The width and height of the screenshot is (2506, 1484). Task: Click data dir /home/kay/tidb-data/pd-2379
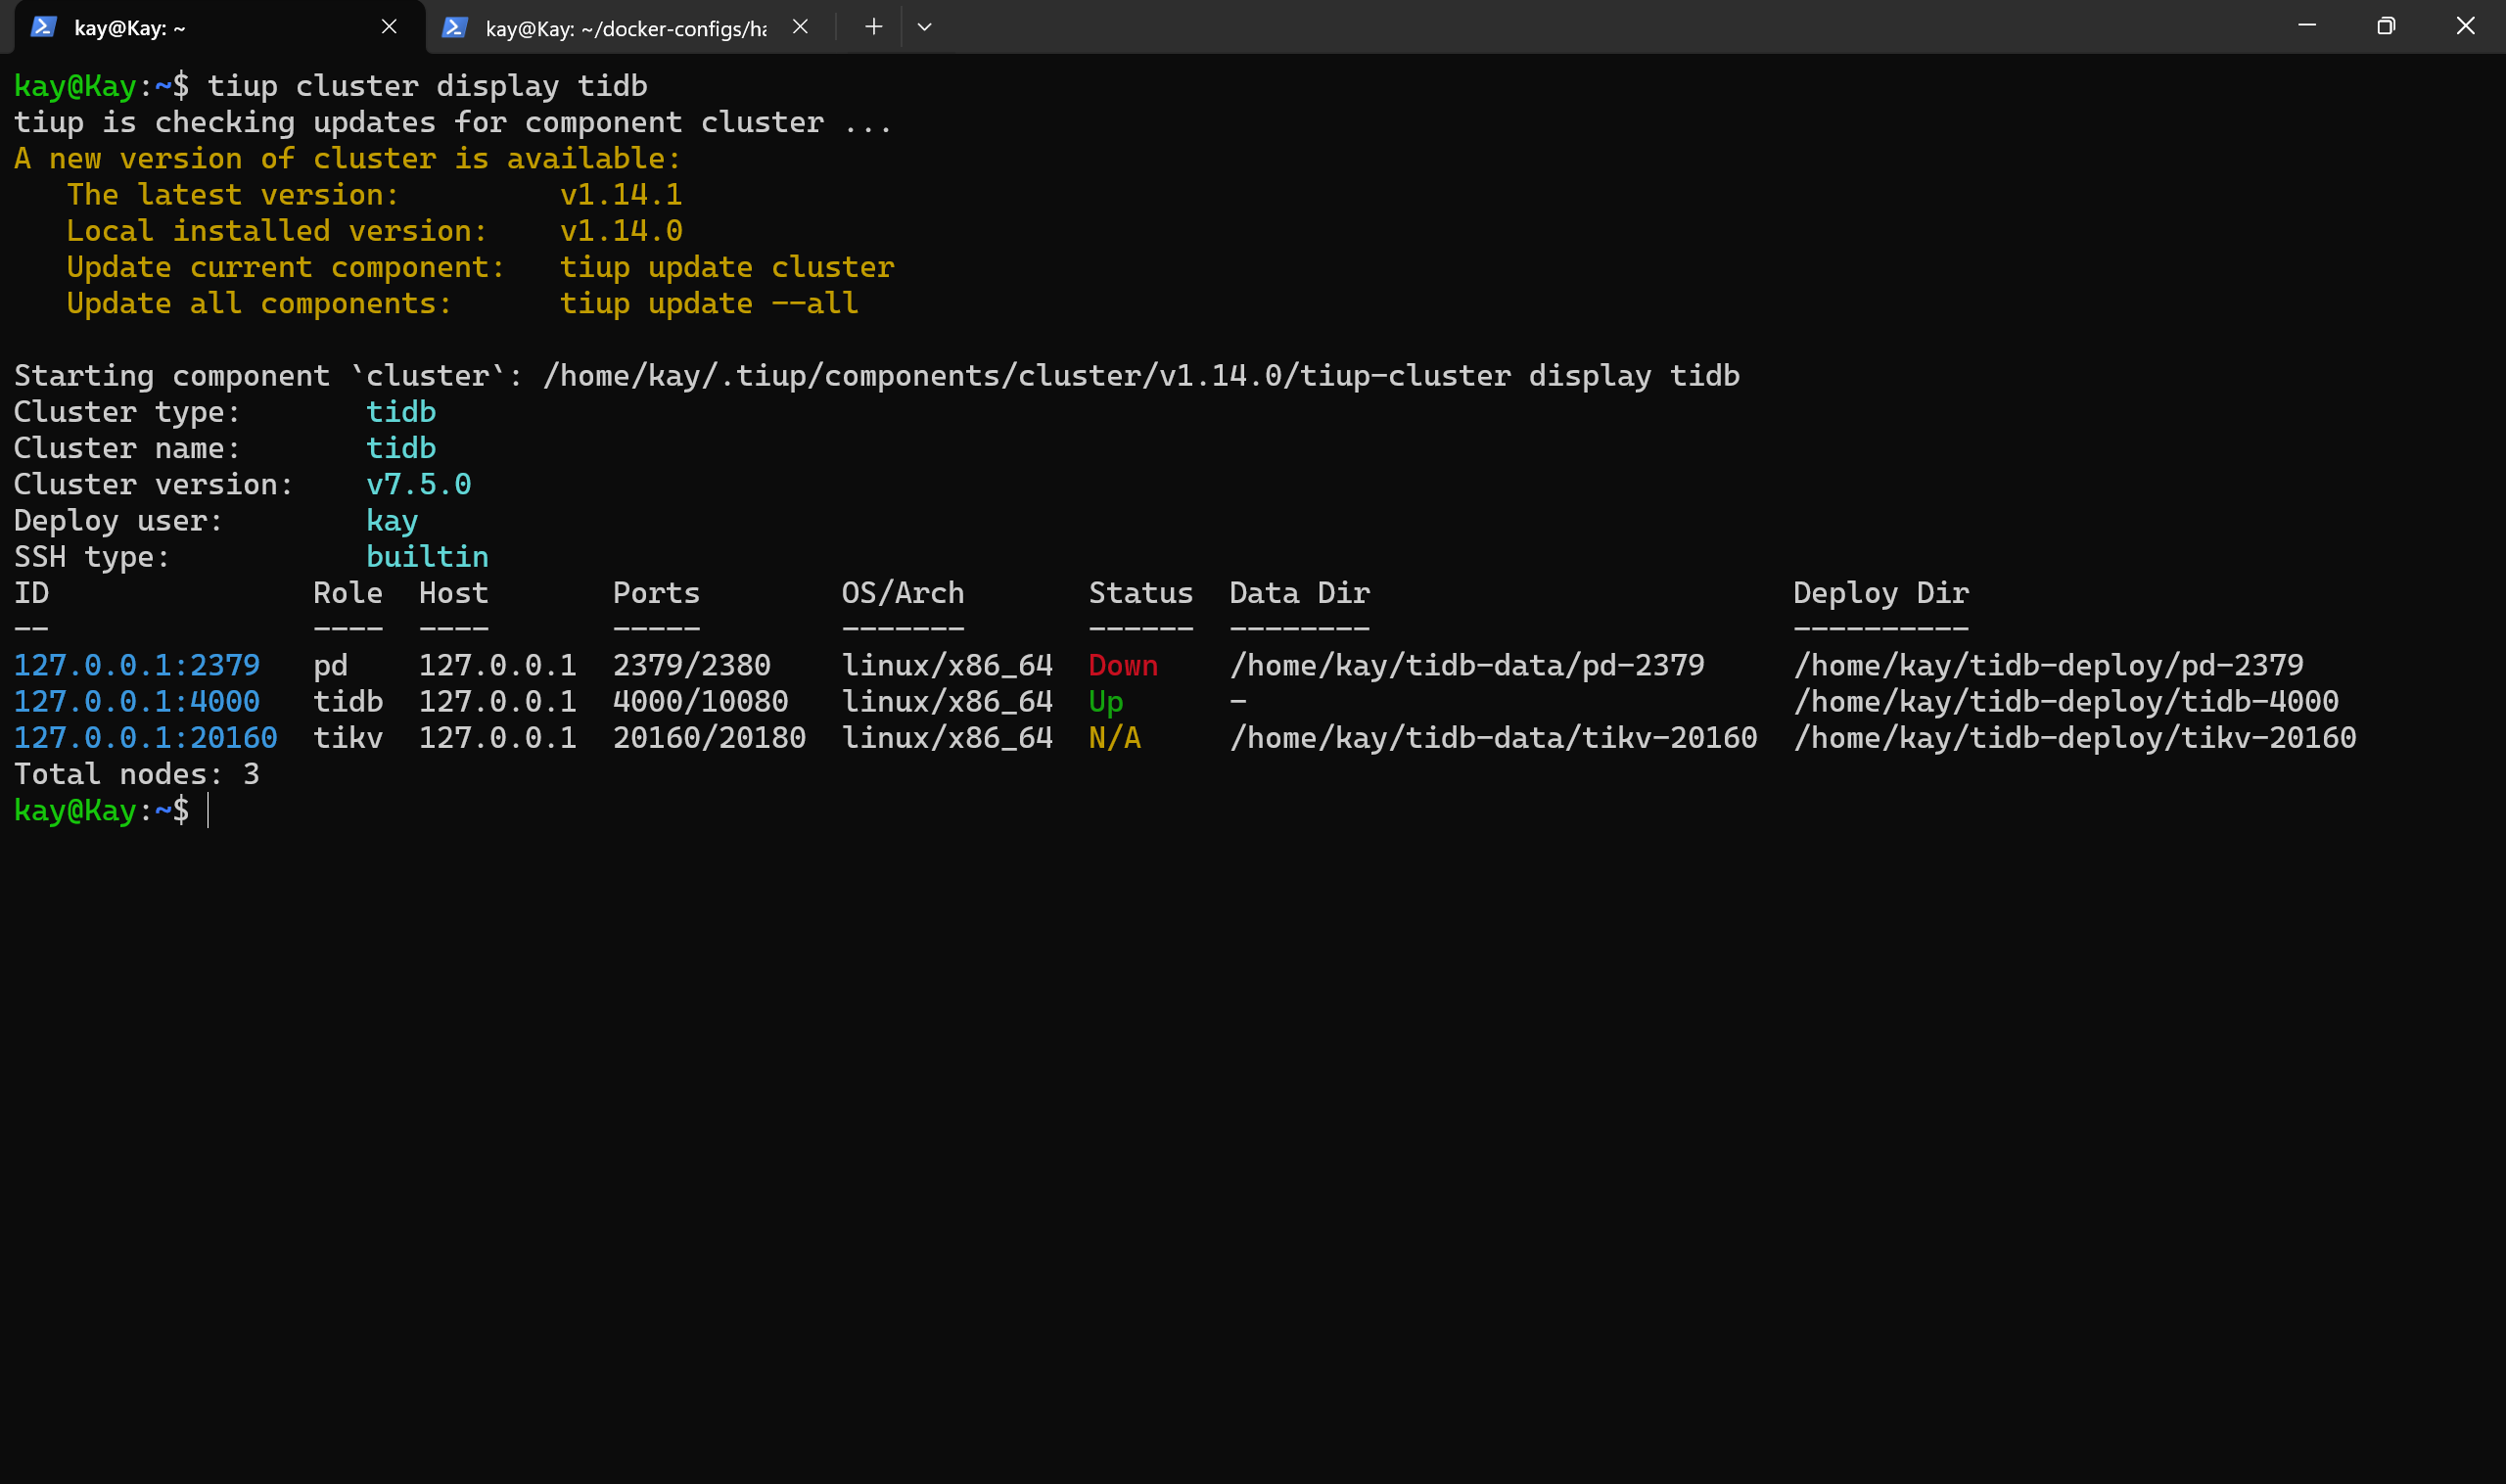click(1467, 665)
